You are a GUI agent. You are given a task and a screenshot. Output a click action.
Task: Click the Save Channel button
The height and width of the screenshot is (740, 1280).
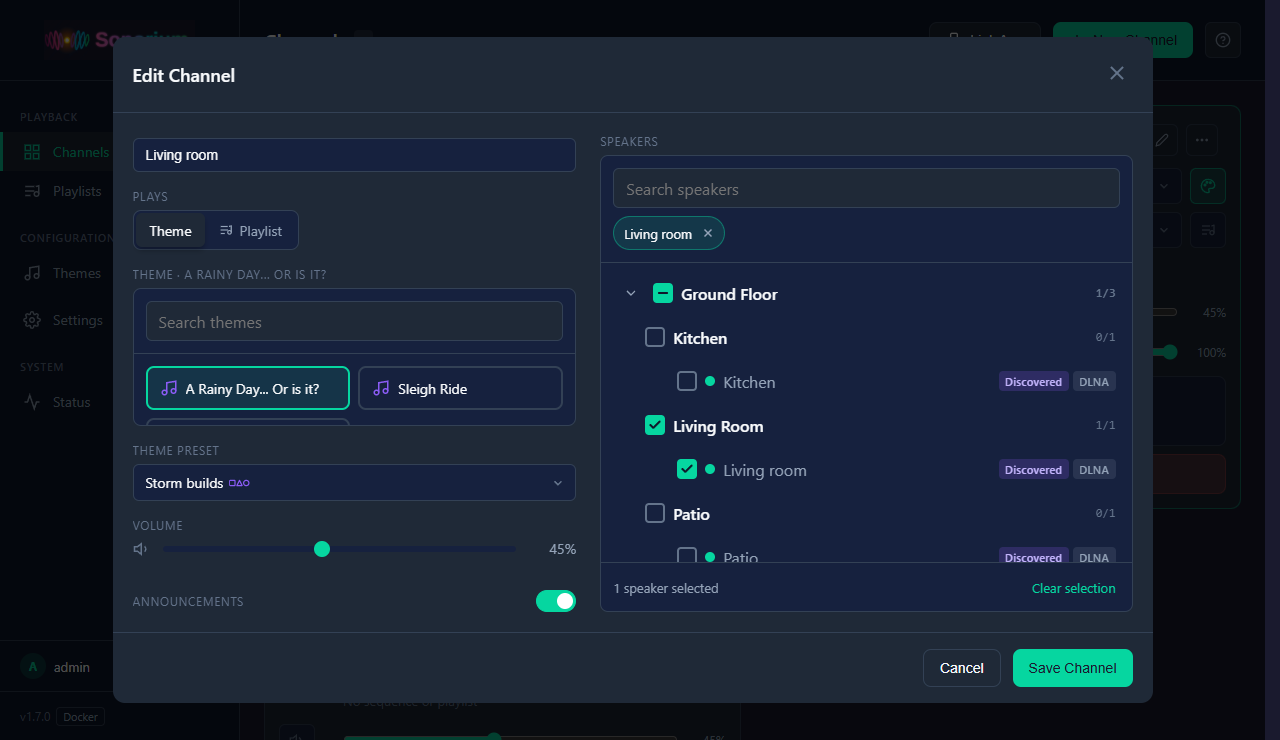click(1073, 668)
